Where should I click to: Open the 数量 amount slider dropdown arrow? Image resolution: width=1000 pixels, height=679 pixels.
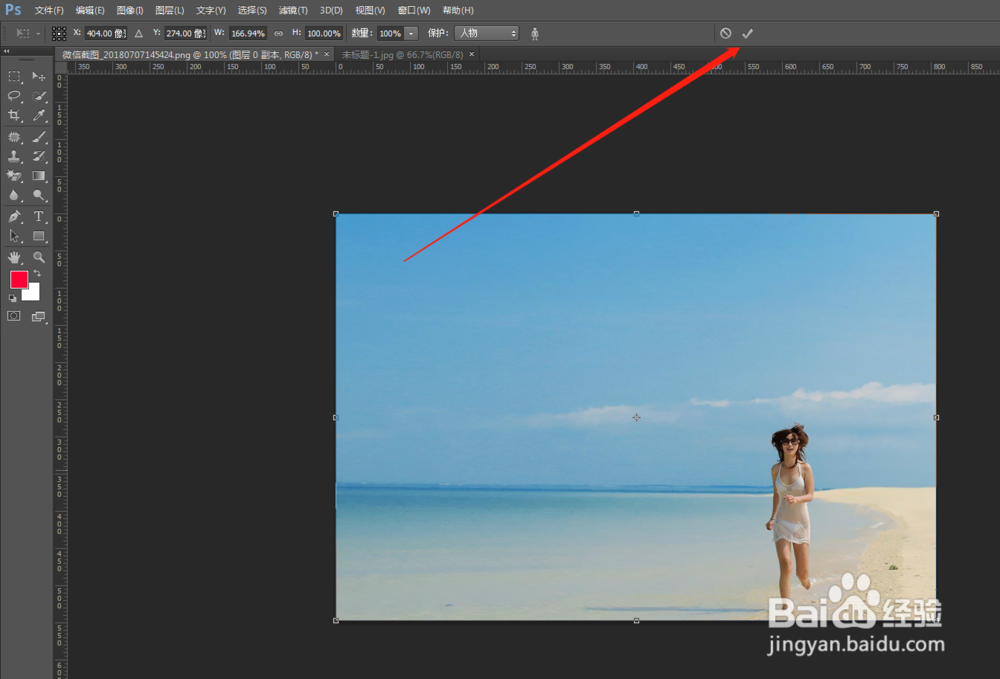(x=412, y=33)
